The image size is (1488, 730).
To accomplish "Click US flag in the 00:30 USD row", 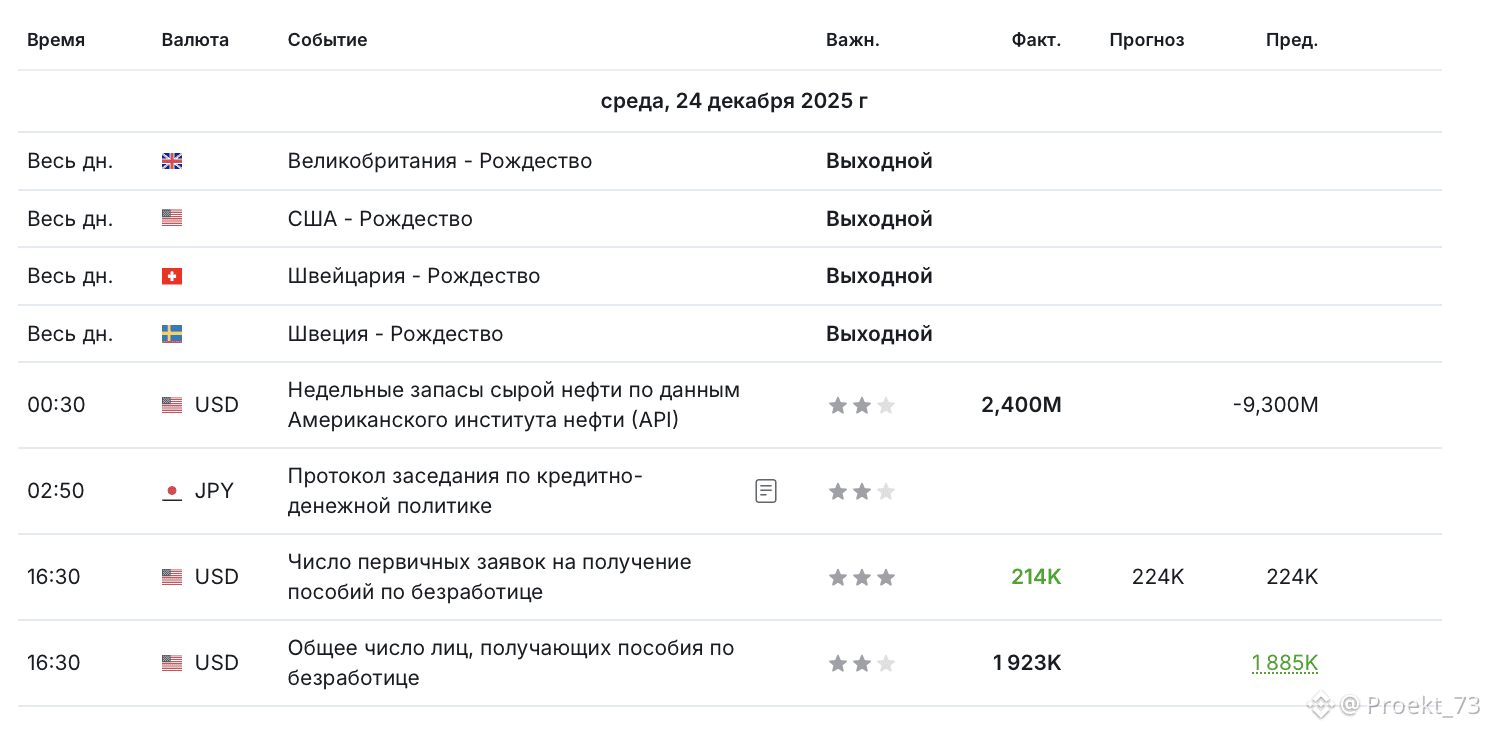I will [172, 405].
